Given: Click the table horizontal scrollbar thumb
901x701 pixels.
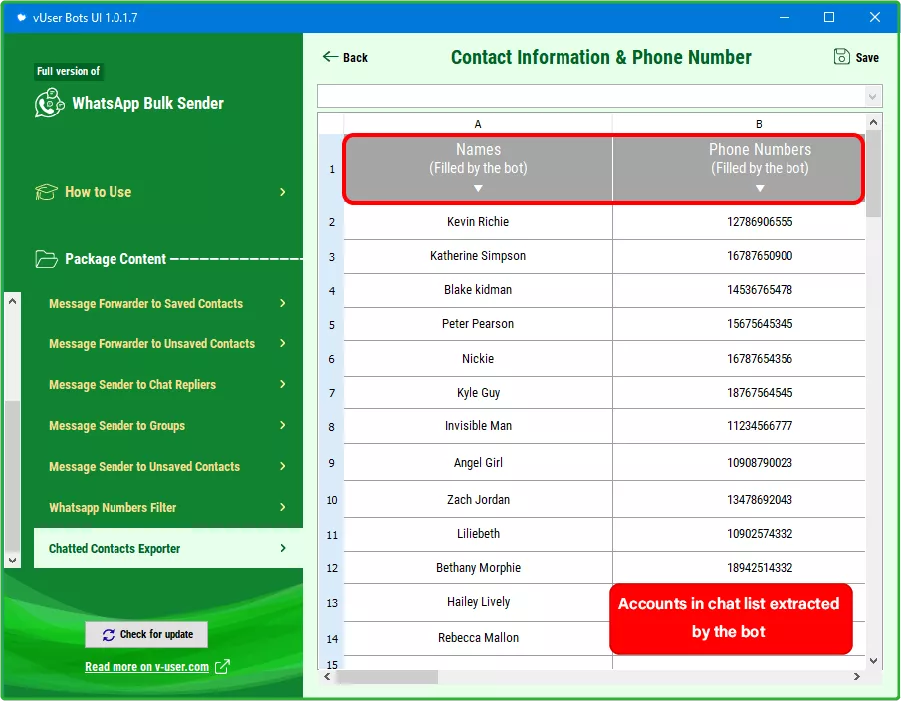Looking at the screenshot, I should coord(387,677).
